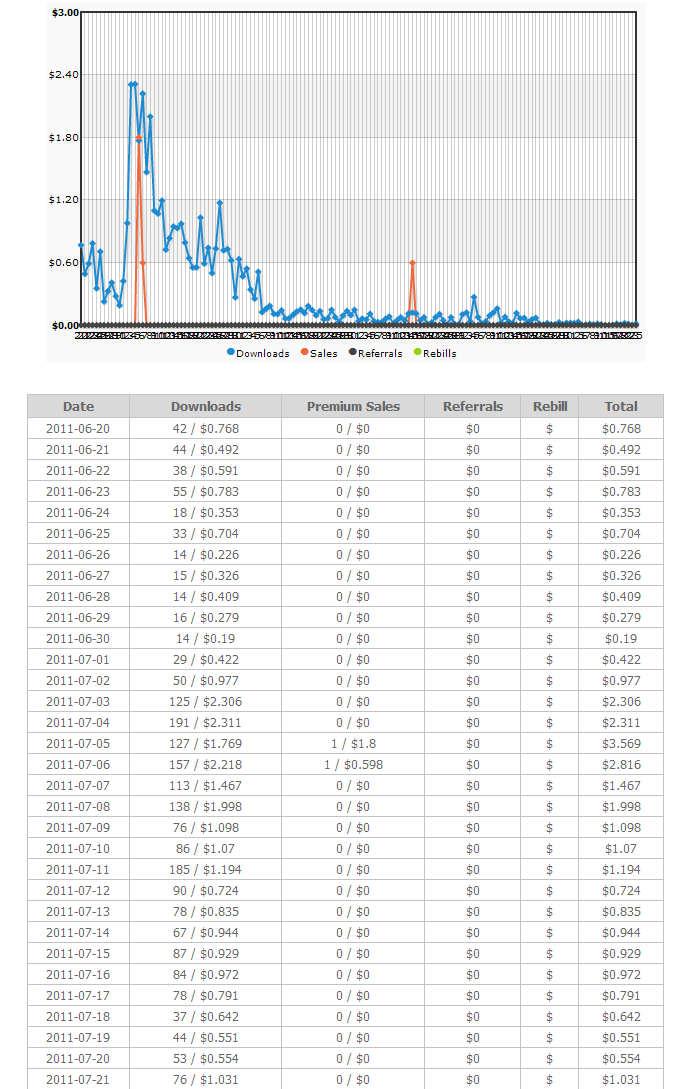Click the Total column header
The width and height of the screenshot is (676, 1089).
coord(621,406)
